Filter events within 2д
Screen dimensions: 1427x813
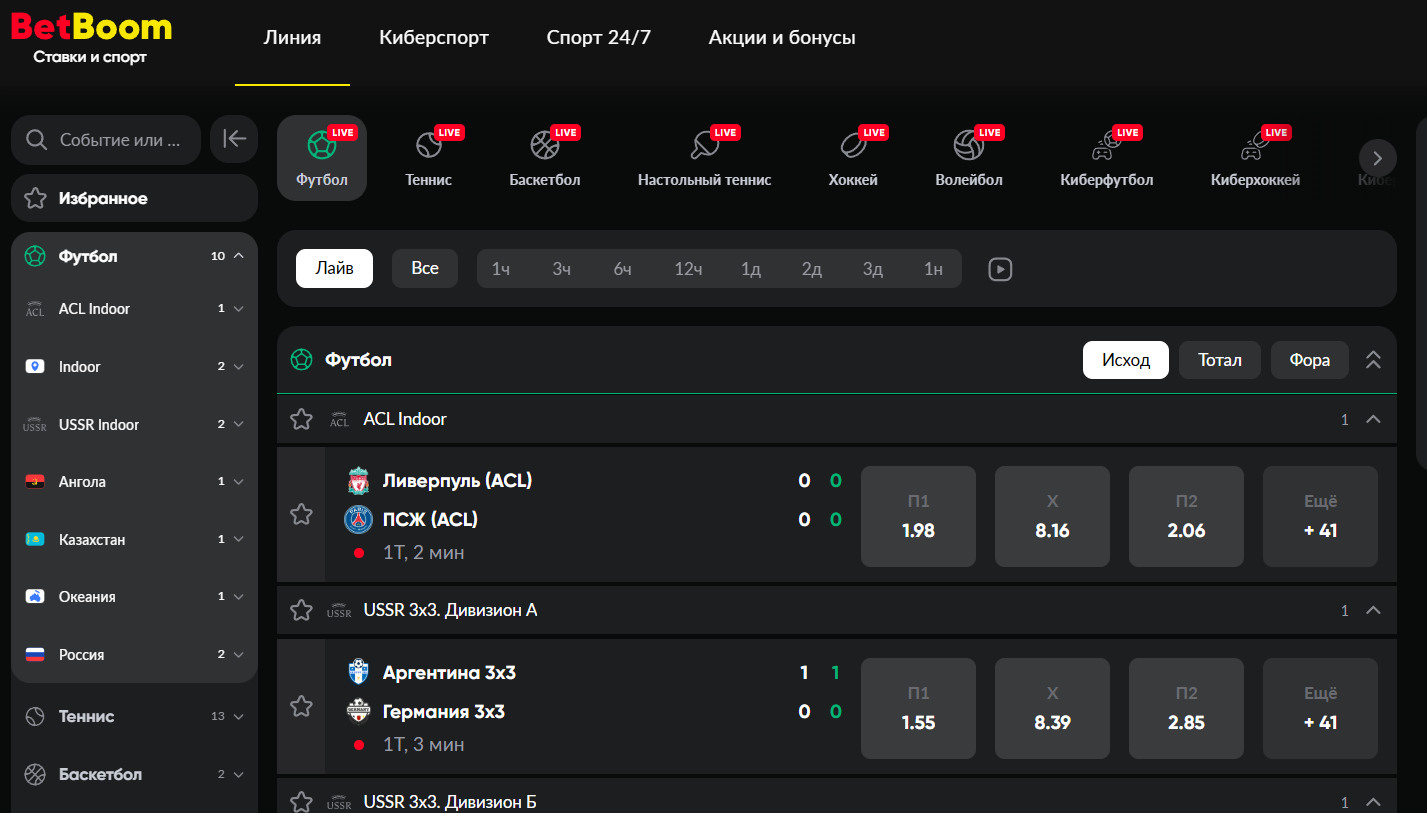[812, 269]
